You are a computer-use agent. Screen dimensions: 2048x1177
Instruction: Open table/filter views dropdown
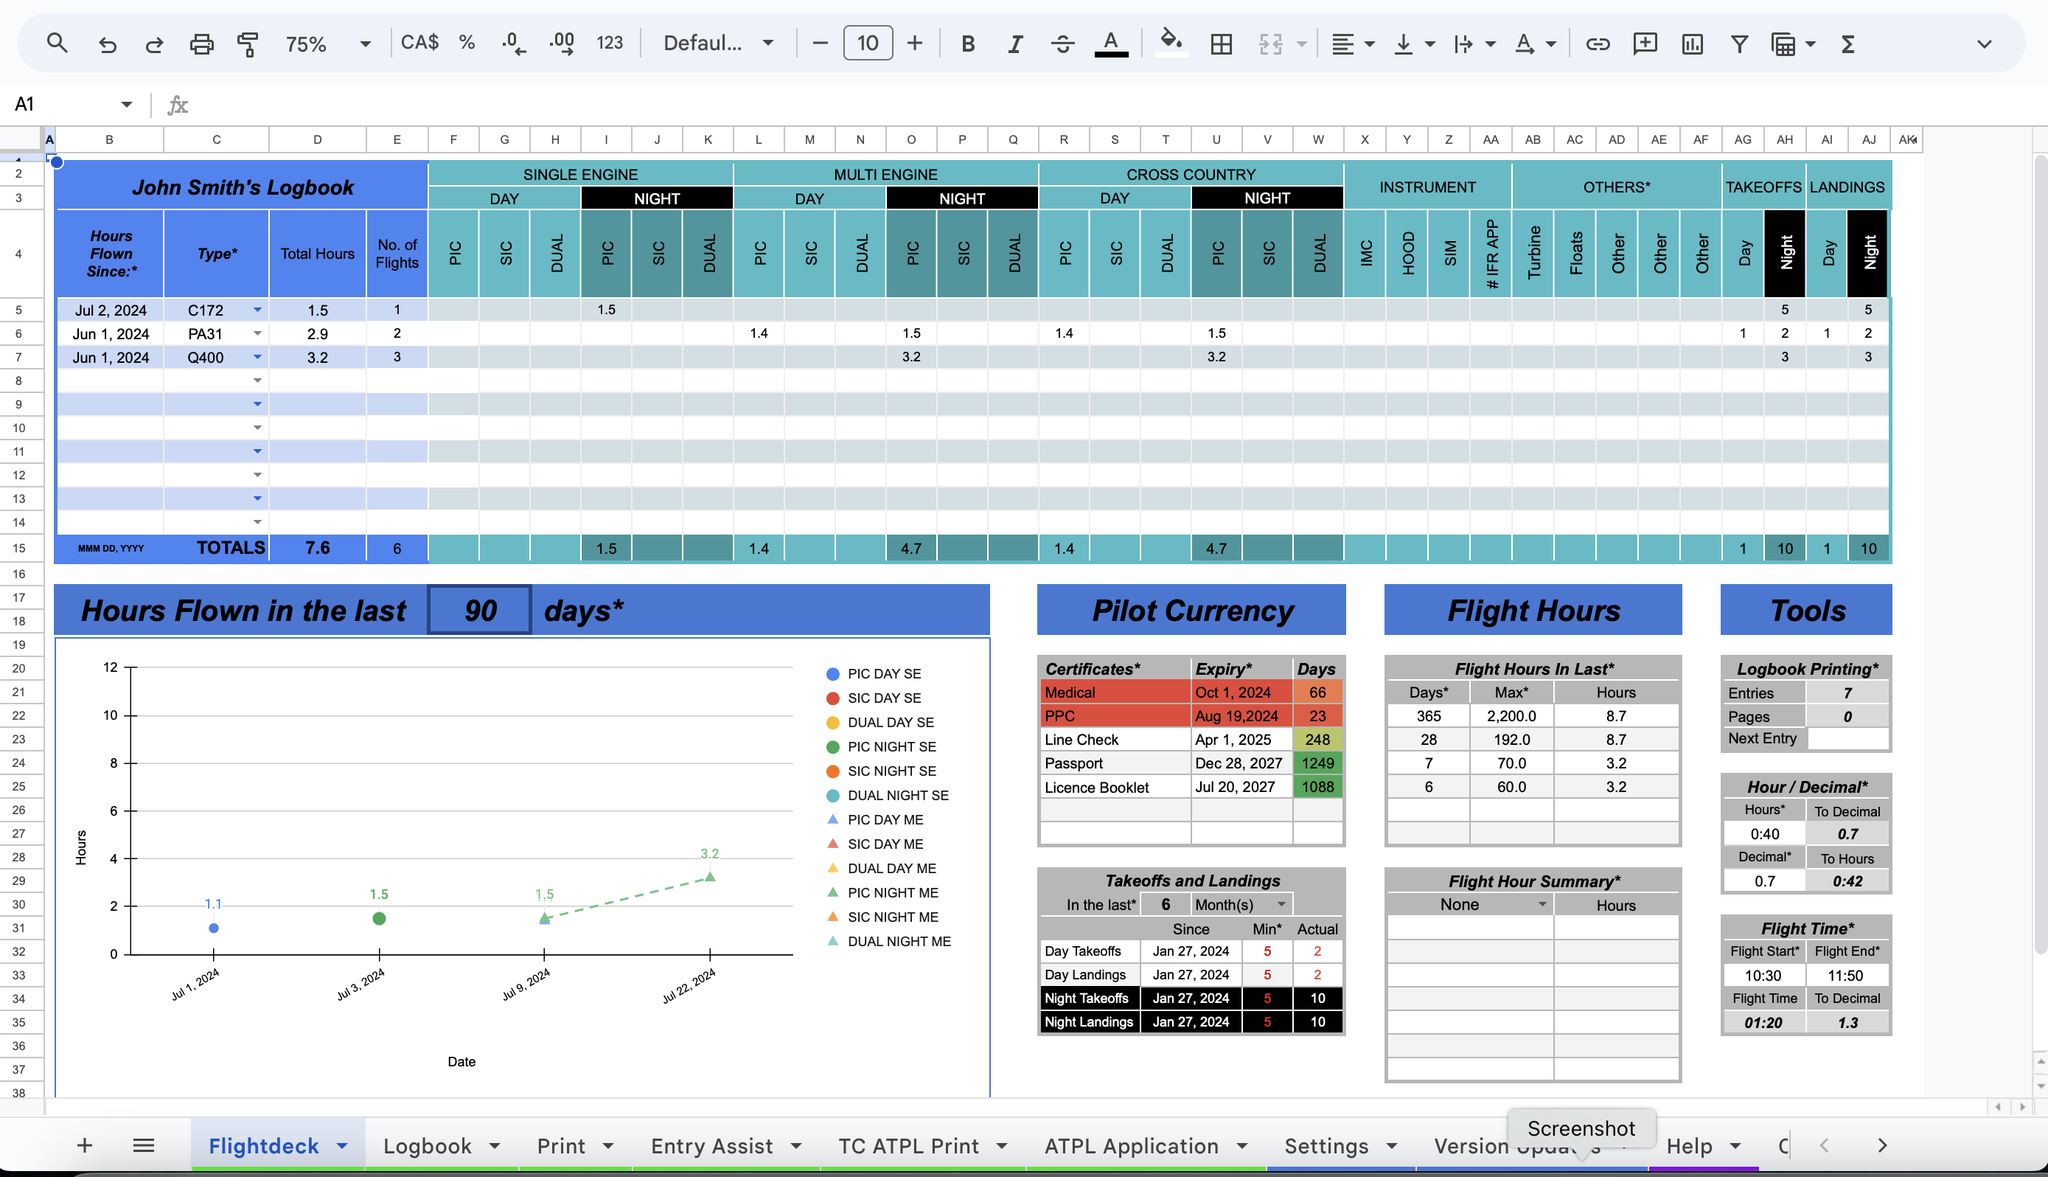point(1793,44)
